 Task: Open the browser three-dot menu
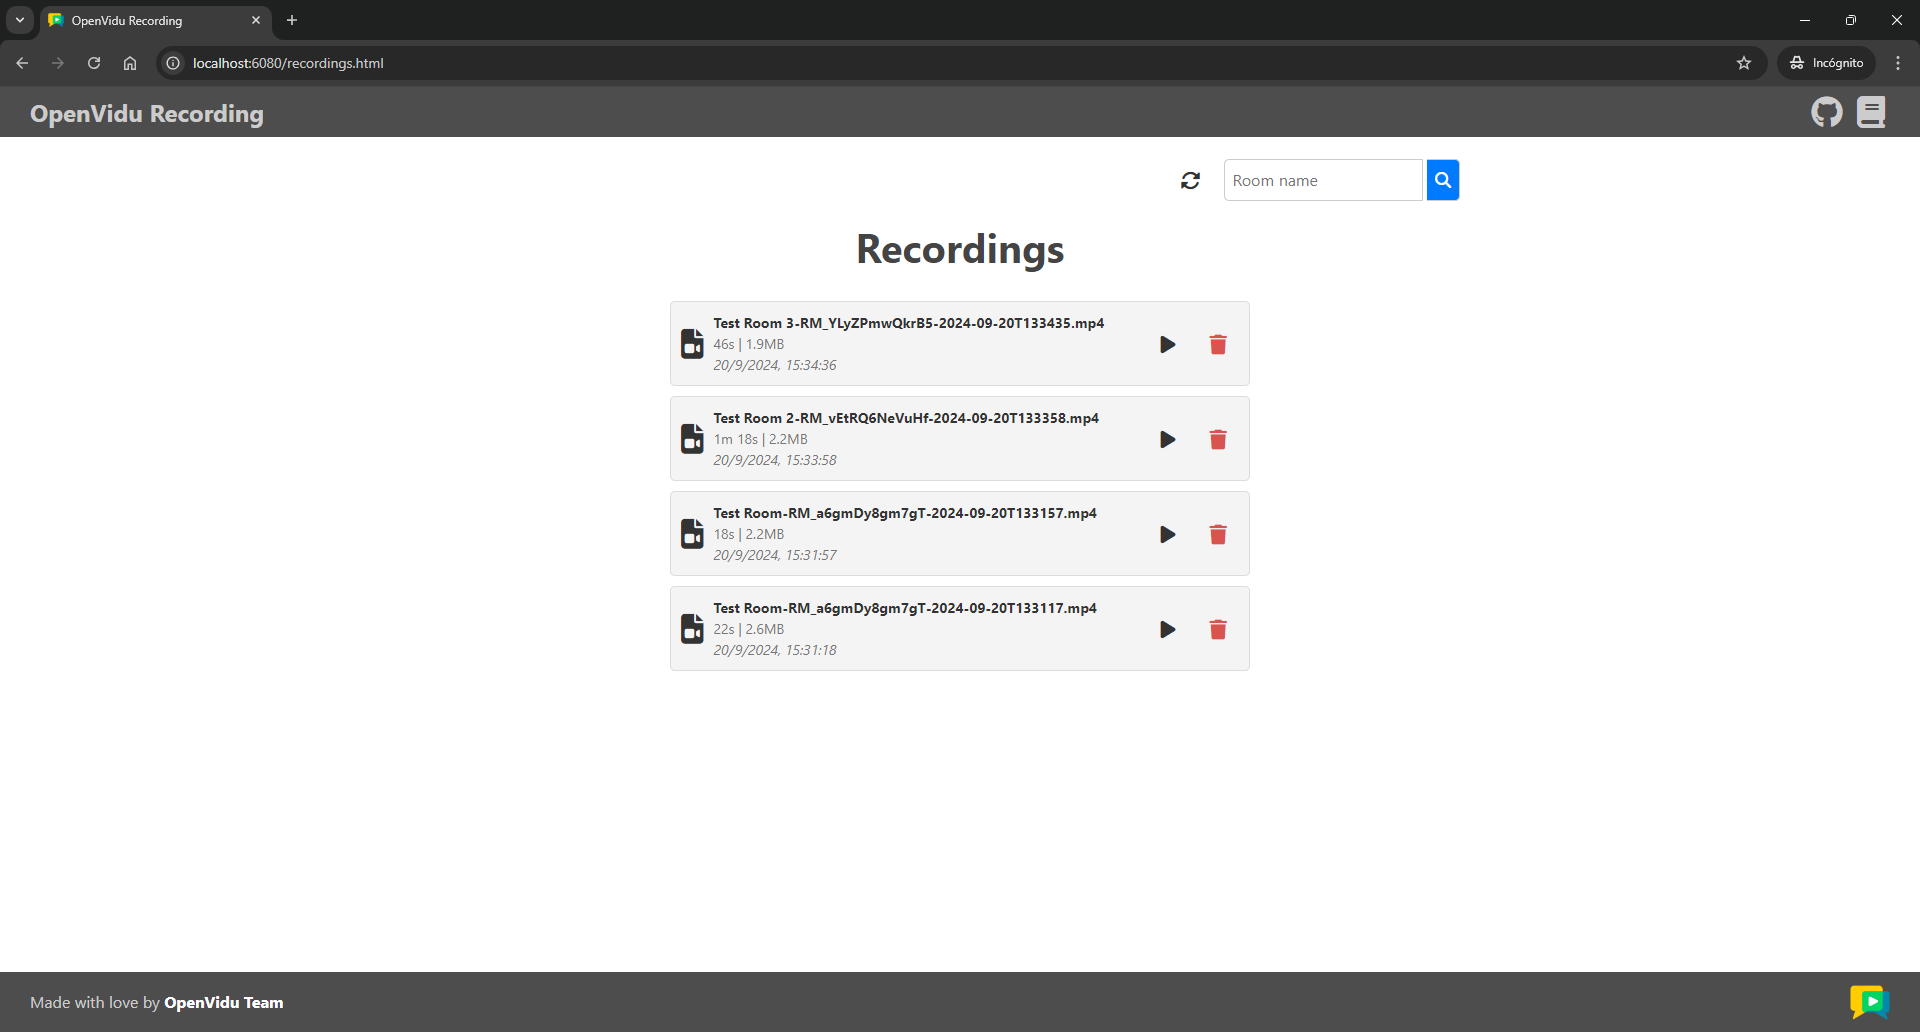pyautogui.click(x=1897, y=63)
